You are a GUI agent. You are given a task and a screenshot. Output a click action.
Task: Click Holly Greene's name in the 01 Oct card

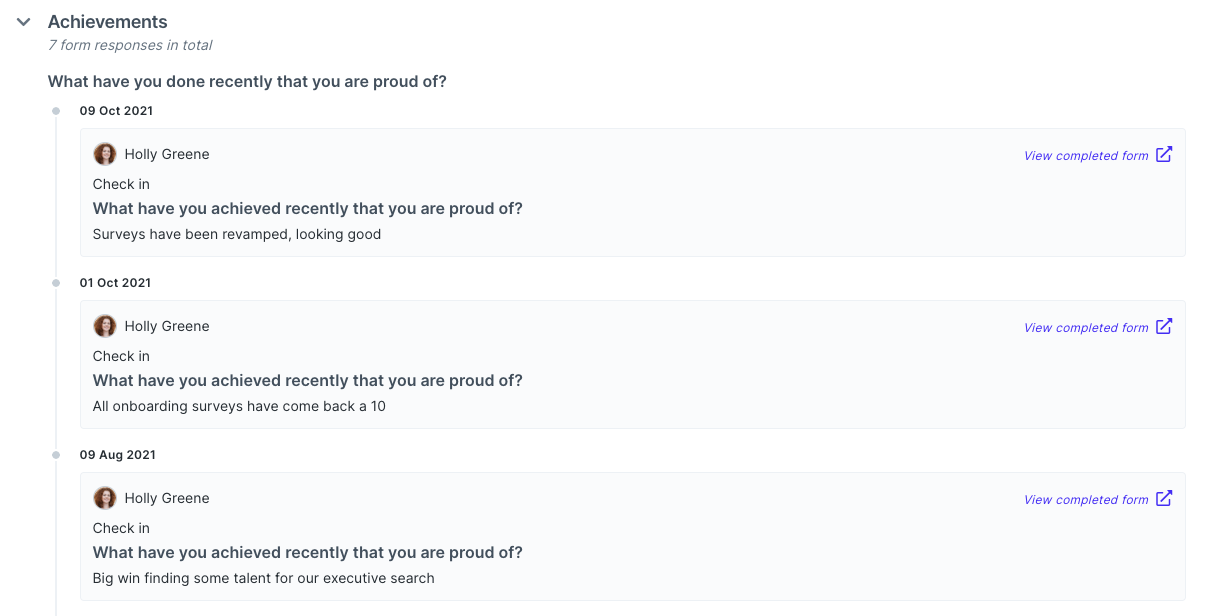click(167, 326)
